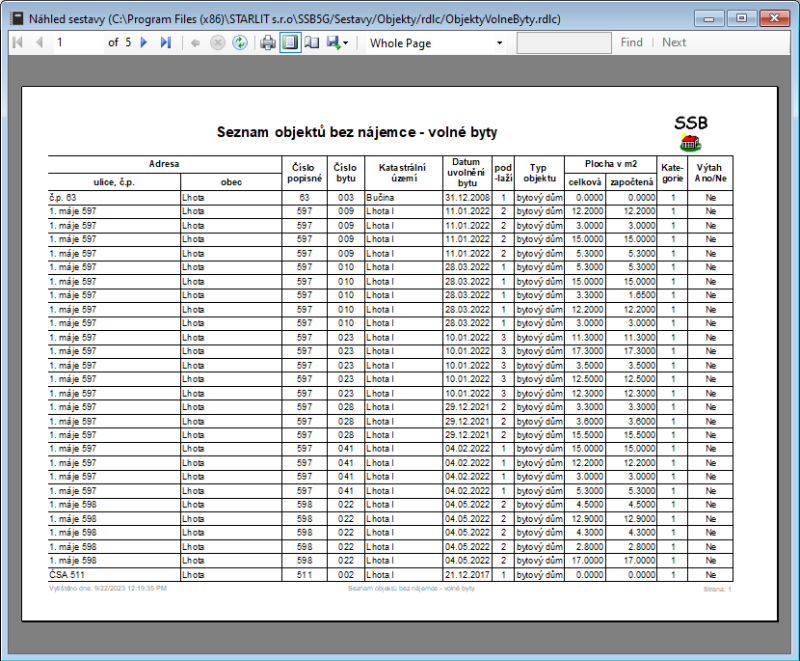Click the green Refresh report icon
The image size is (800, 661).
pyautogui.click(x=240, y=43)
